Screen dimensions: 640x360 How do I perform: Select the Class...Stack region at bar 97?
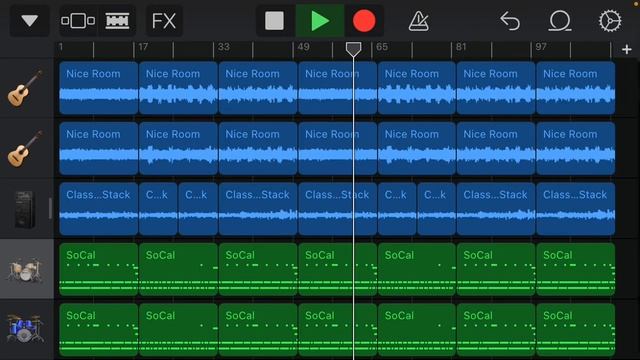pyautogui.click(x=576, y=209)
